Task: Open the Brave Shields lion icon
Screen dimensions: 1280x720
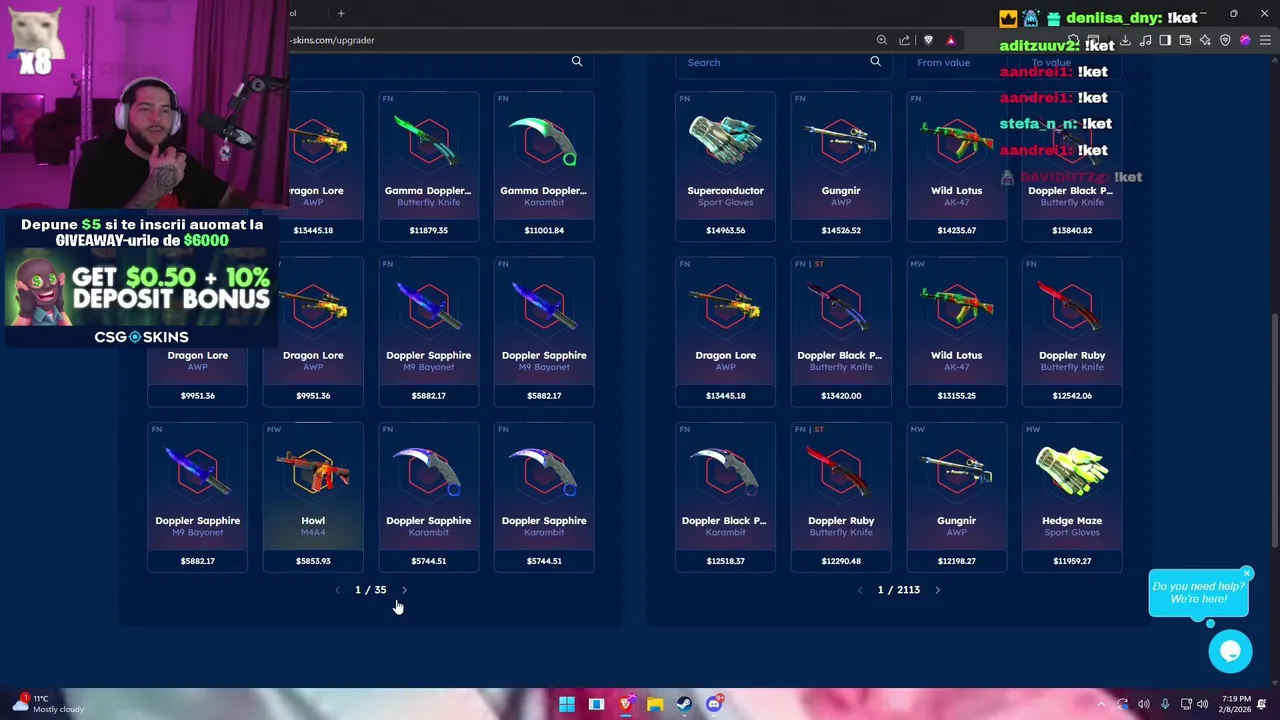Action: (928, 40)
